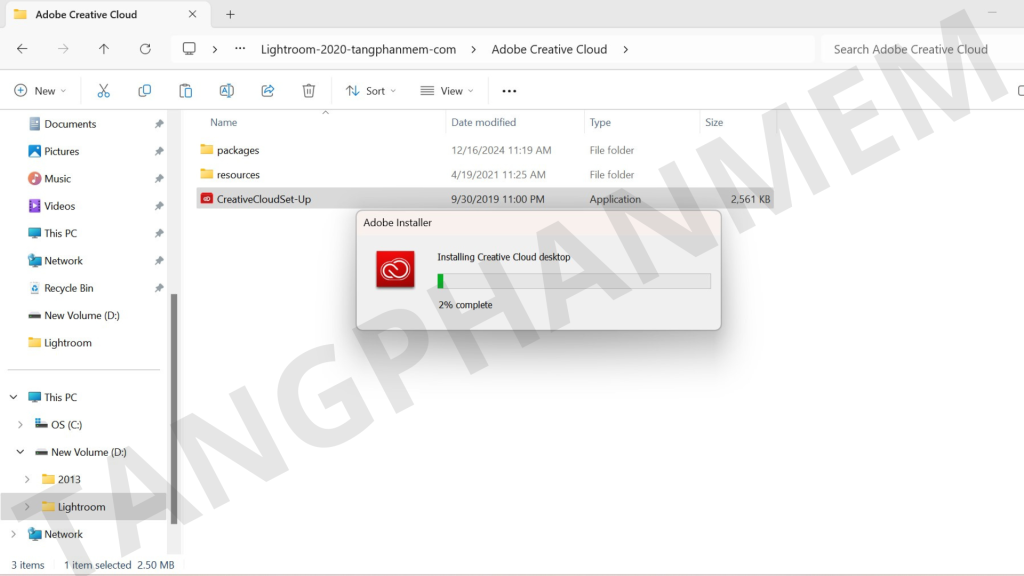
Task: Close the Adobe Creative Cloud tab
Action: point(192,14)
